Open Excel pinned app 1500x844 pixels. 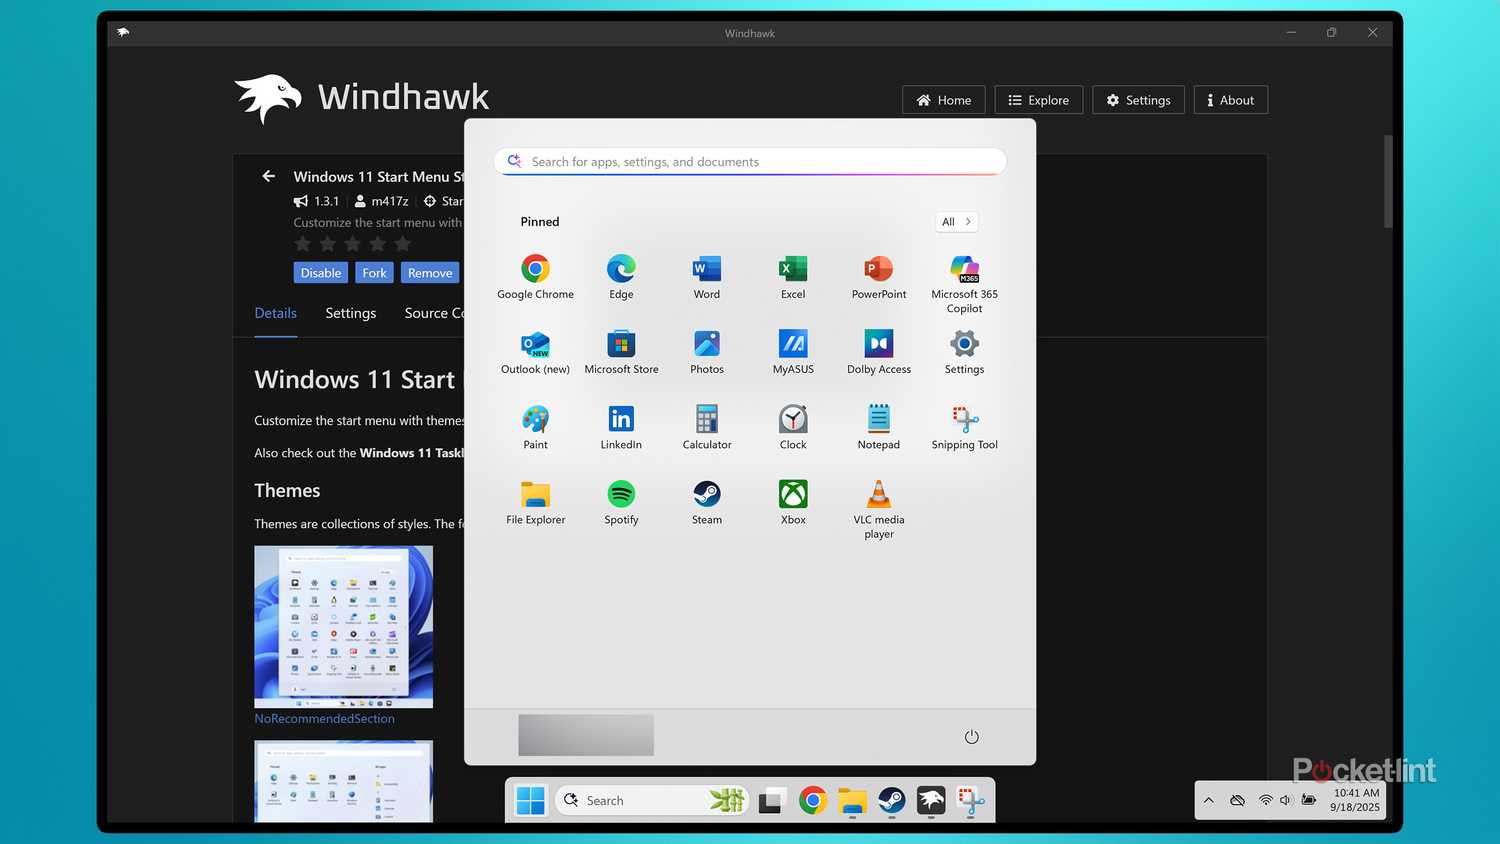coord(793,277)
